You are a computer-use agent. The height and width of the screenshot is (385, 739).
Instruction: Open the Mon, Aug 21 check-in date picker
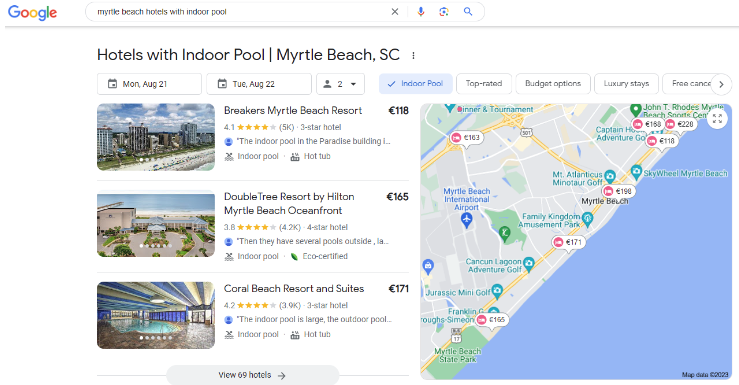coord(149,84)
